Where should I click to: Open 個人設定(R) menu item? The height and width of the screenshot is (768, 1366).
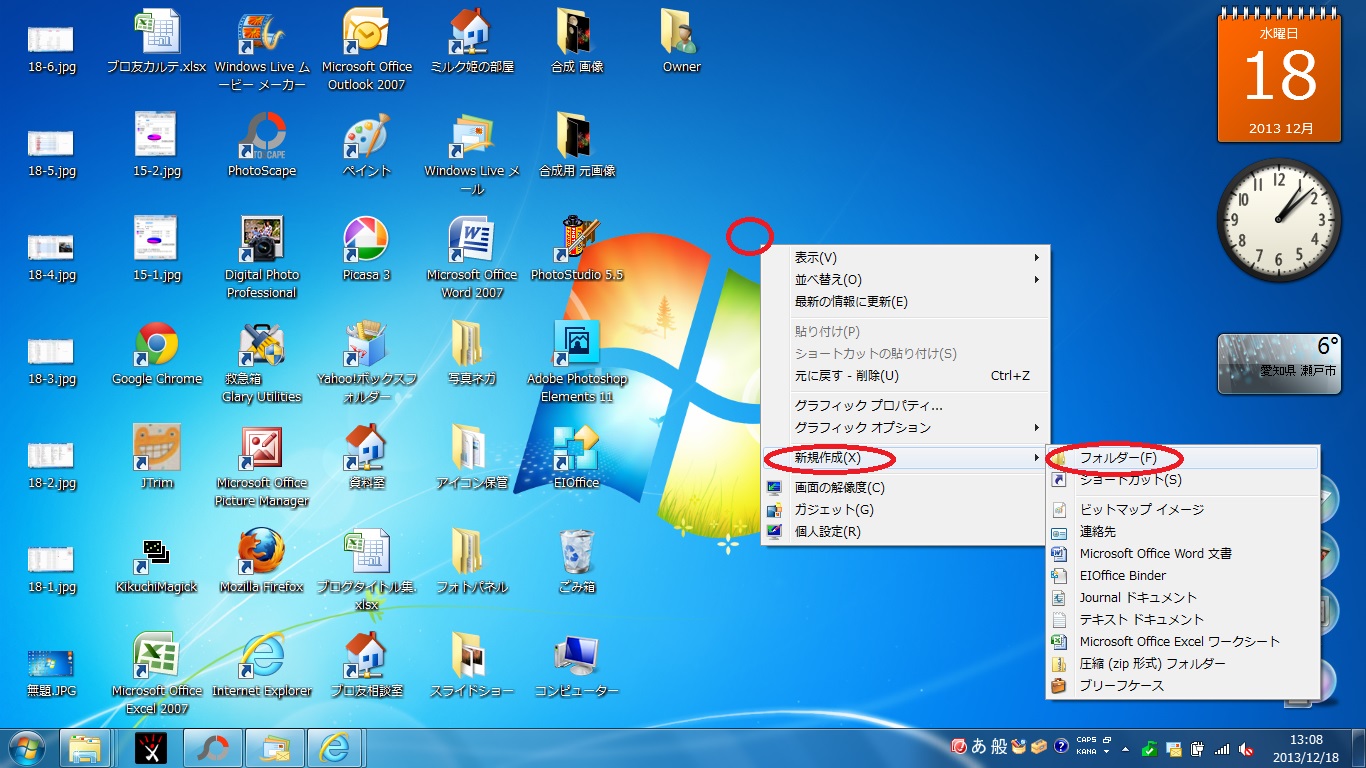point(905,532)
